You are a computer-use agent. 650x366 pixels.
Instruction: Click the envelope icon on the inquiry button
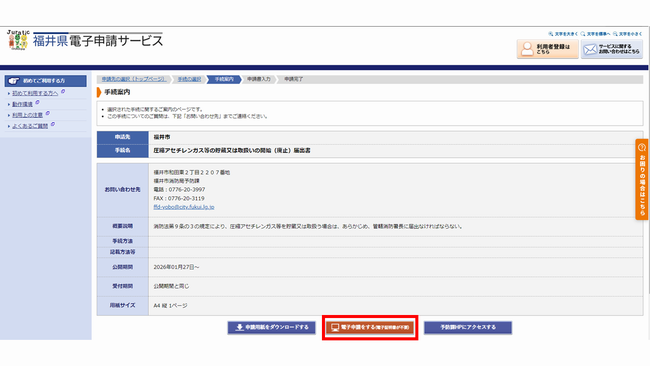[x=590, y=50]
